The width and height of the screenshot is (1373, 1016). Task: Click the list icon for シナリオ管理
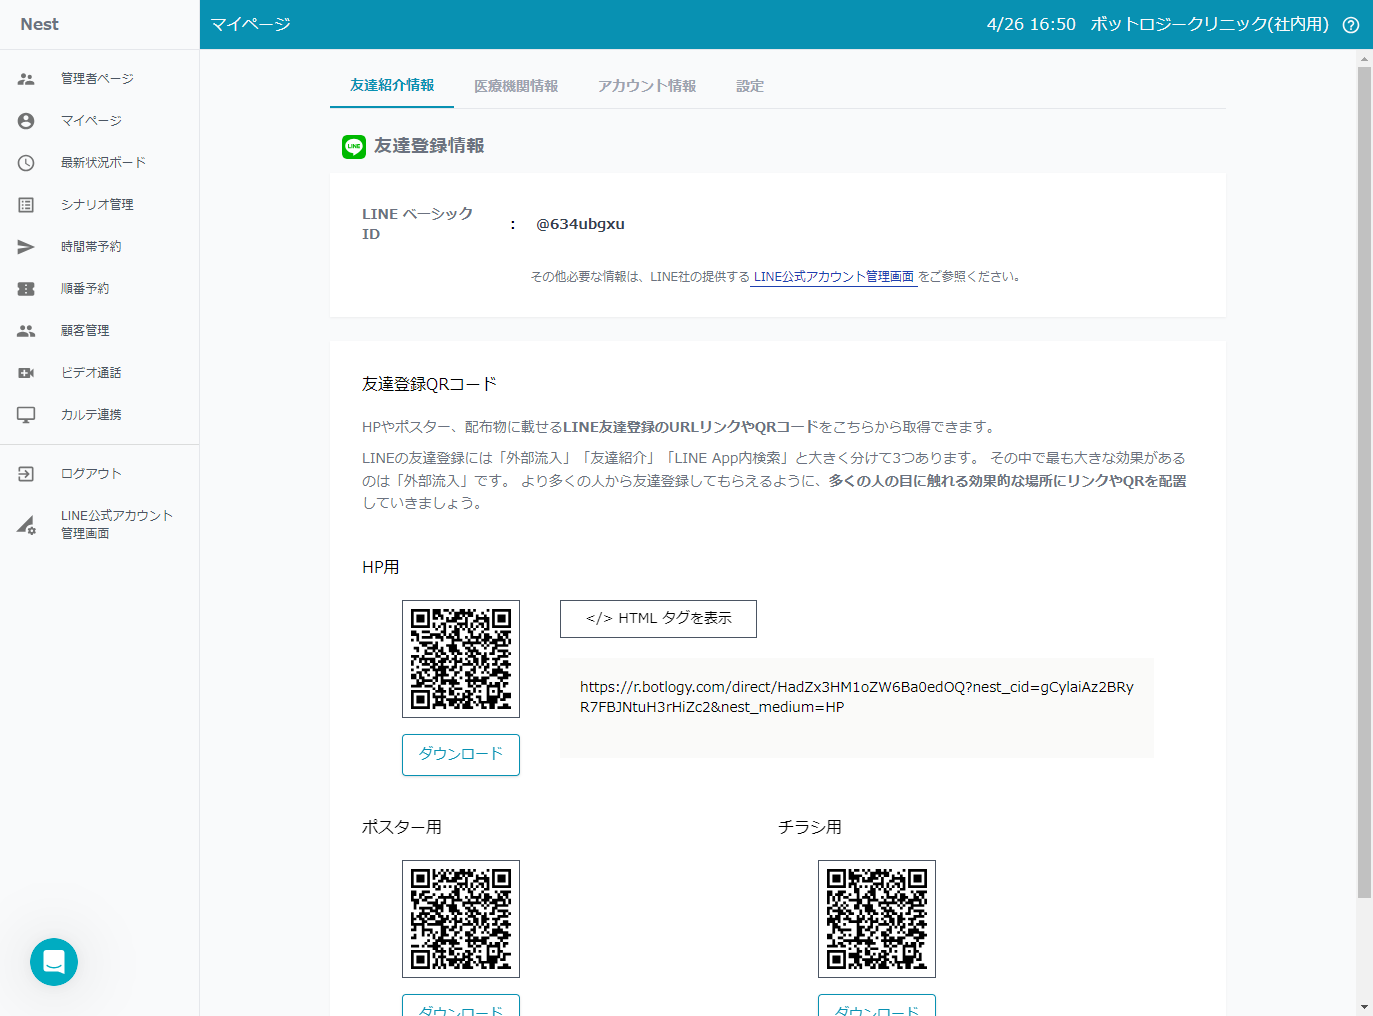click(26, 205)
